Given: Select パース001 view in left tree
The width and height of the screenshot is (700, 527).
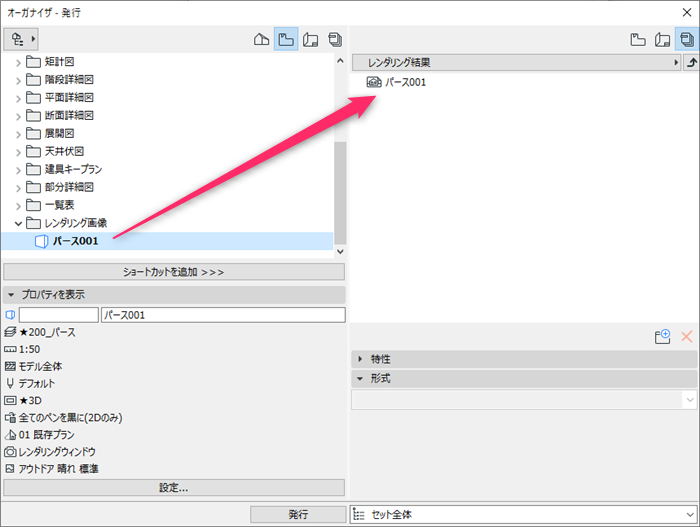Looking at the screenshot, I should [167, 241].
